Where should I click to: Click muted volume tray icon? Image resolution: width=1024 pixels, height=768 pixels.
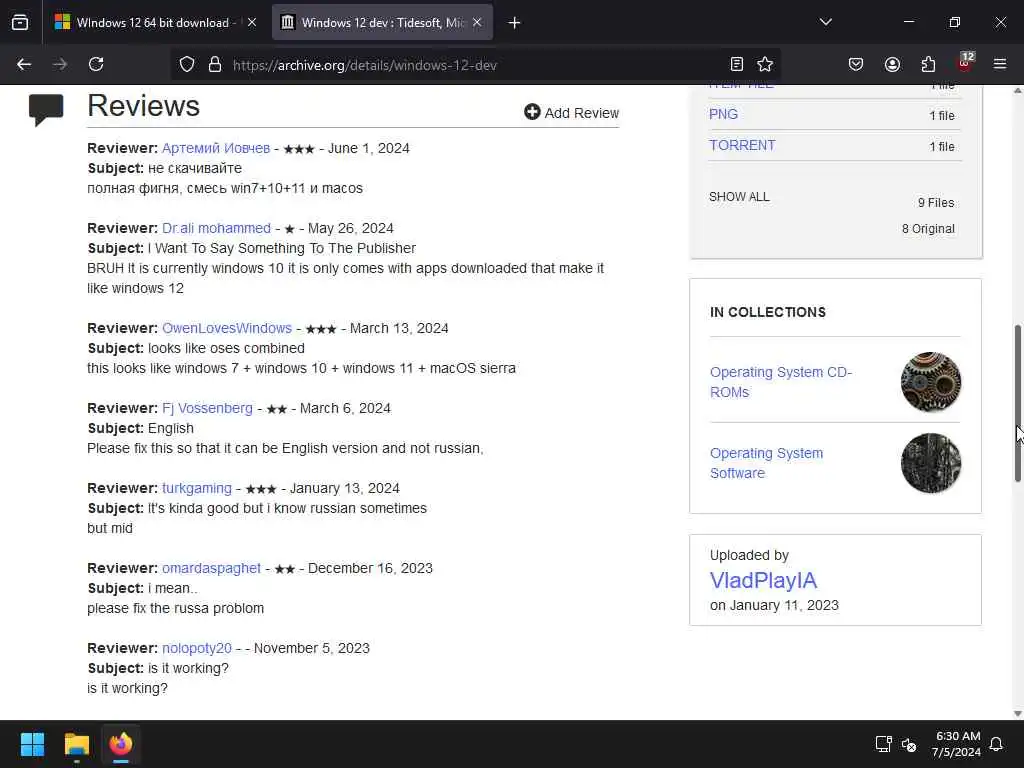point(908,744)
